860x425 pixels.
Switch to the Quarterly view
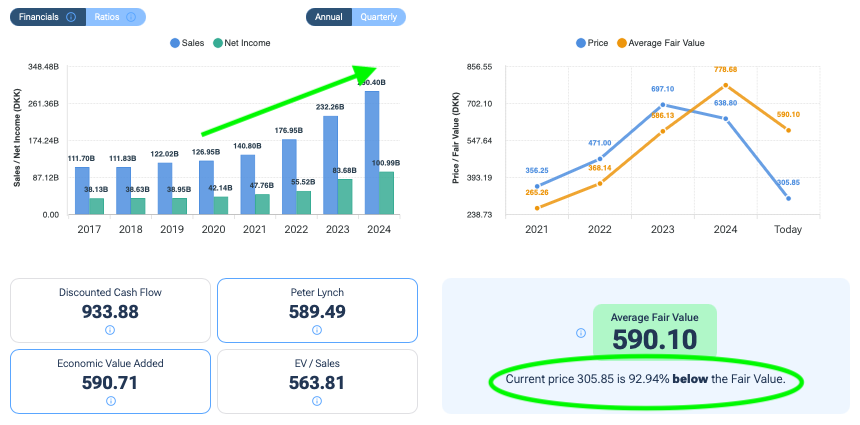380,17
